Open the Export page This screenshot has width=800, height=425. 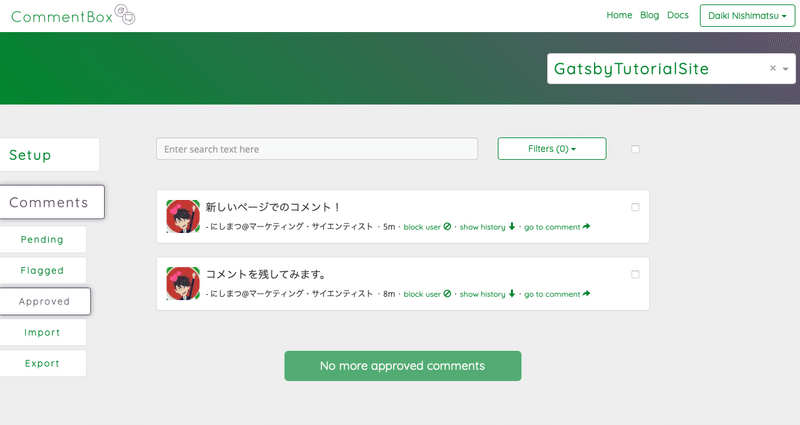(43, 363)
